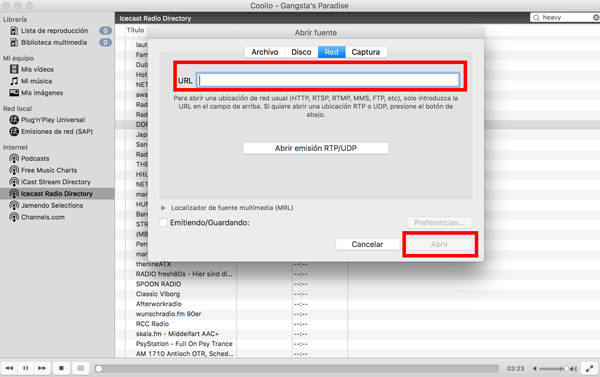This screenshot has width=600, height=377.
Task: Click the search field containing heavy
Action: (x=566, y=18)
